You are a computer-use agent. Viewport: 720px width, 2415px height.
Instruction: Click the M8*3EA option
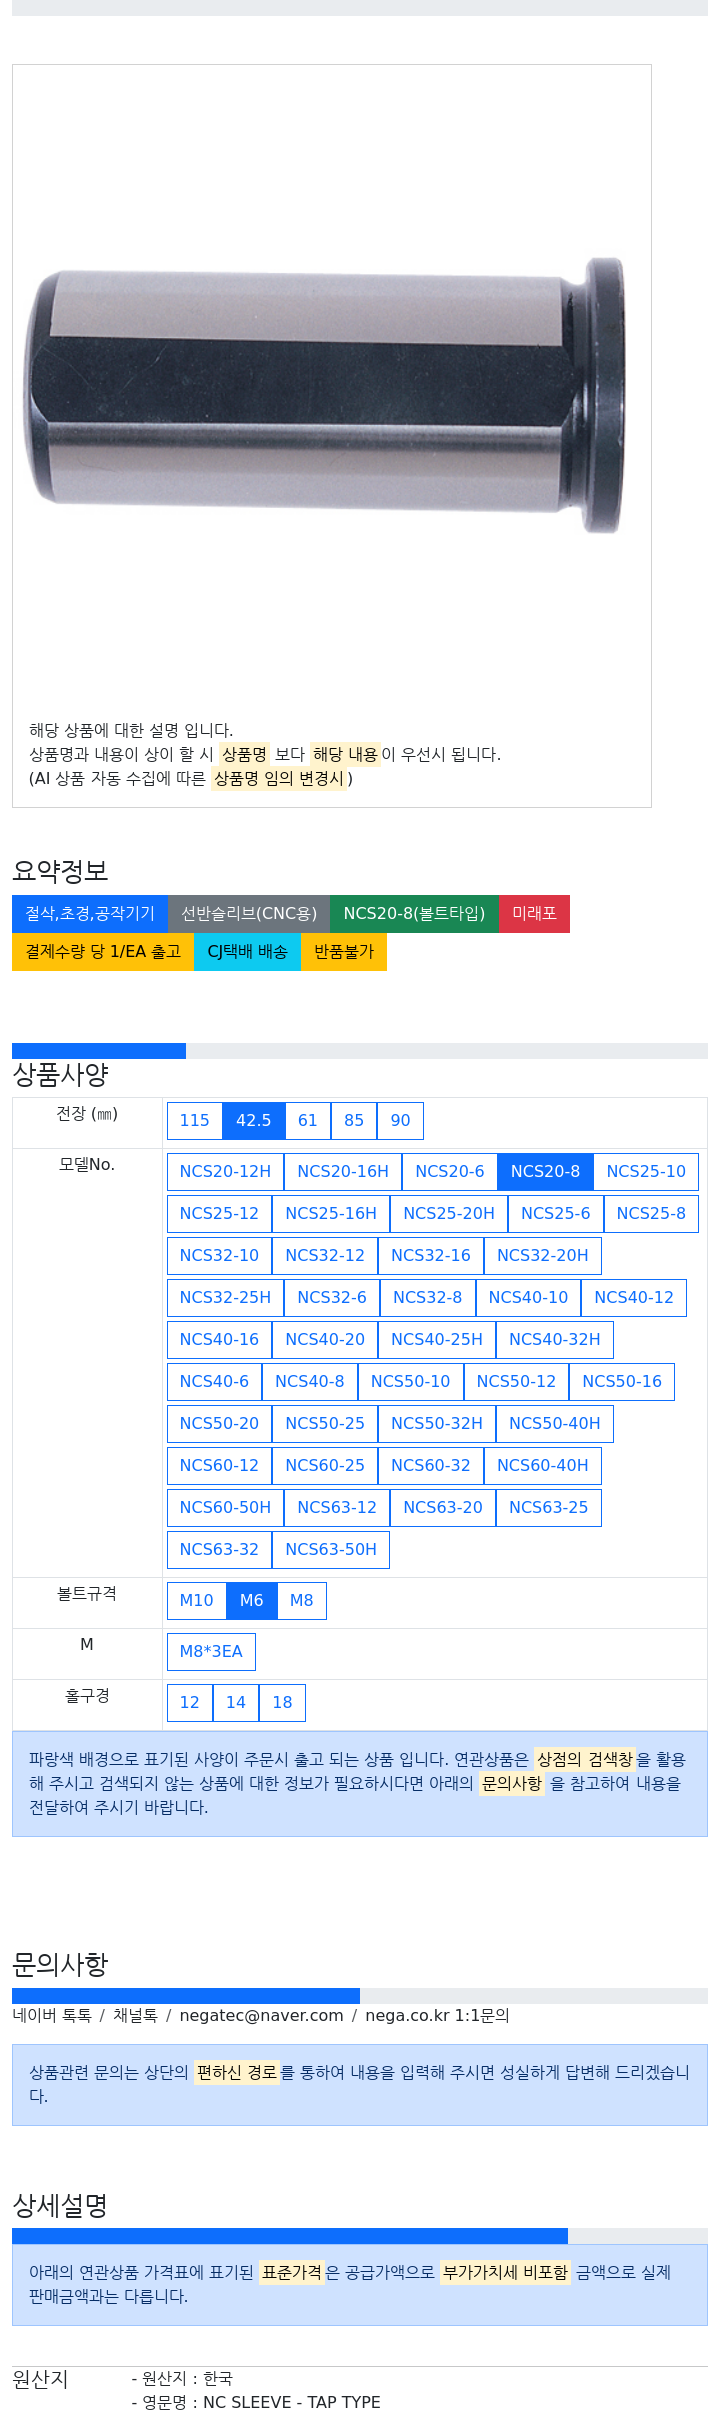pos(211,1652)
